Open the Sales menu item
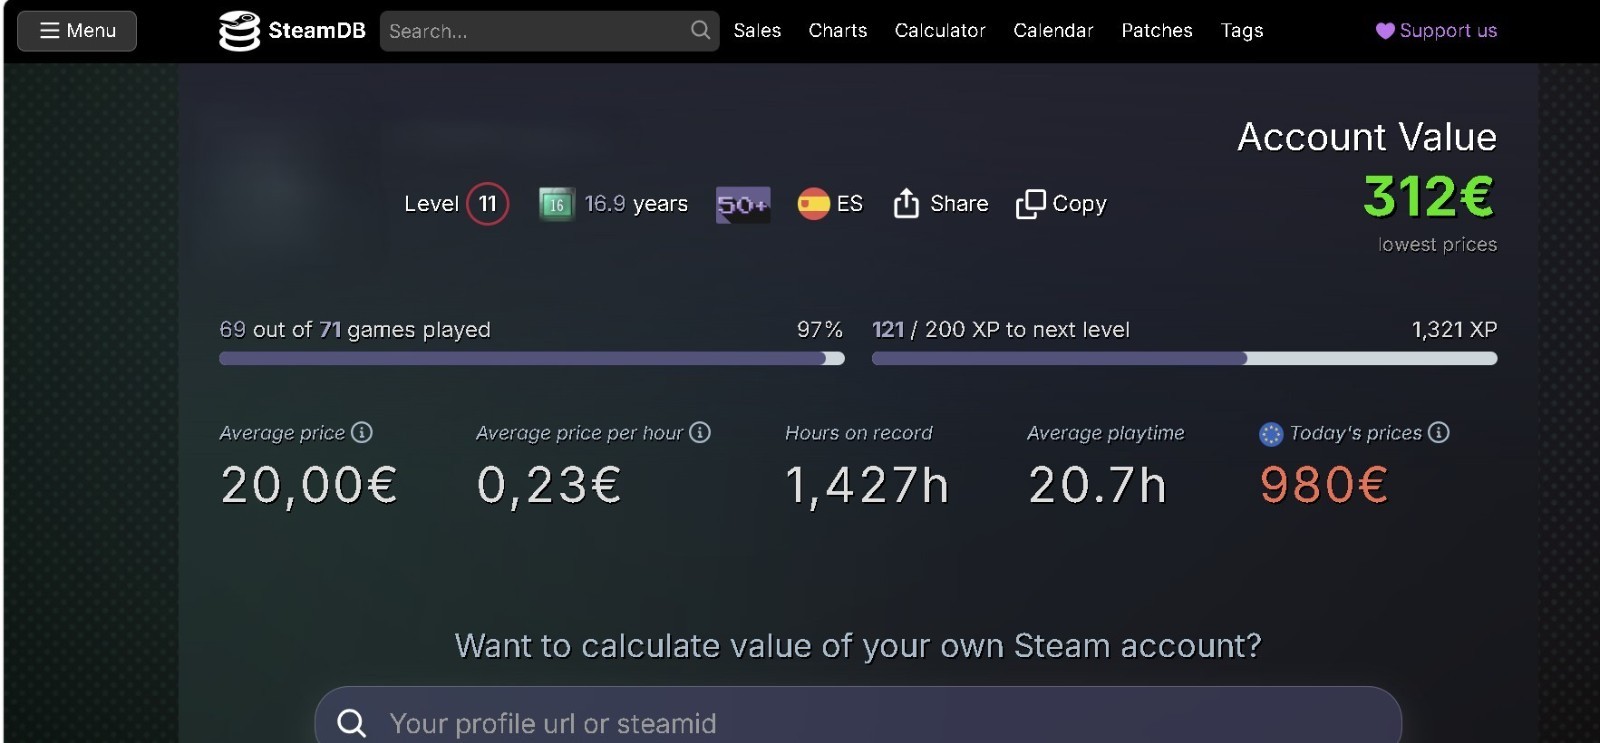 pos(757,31)
